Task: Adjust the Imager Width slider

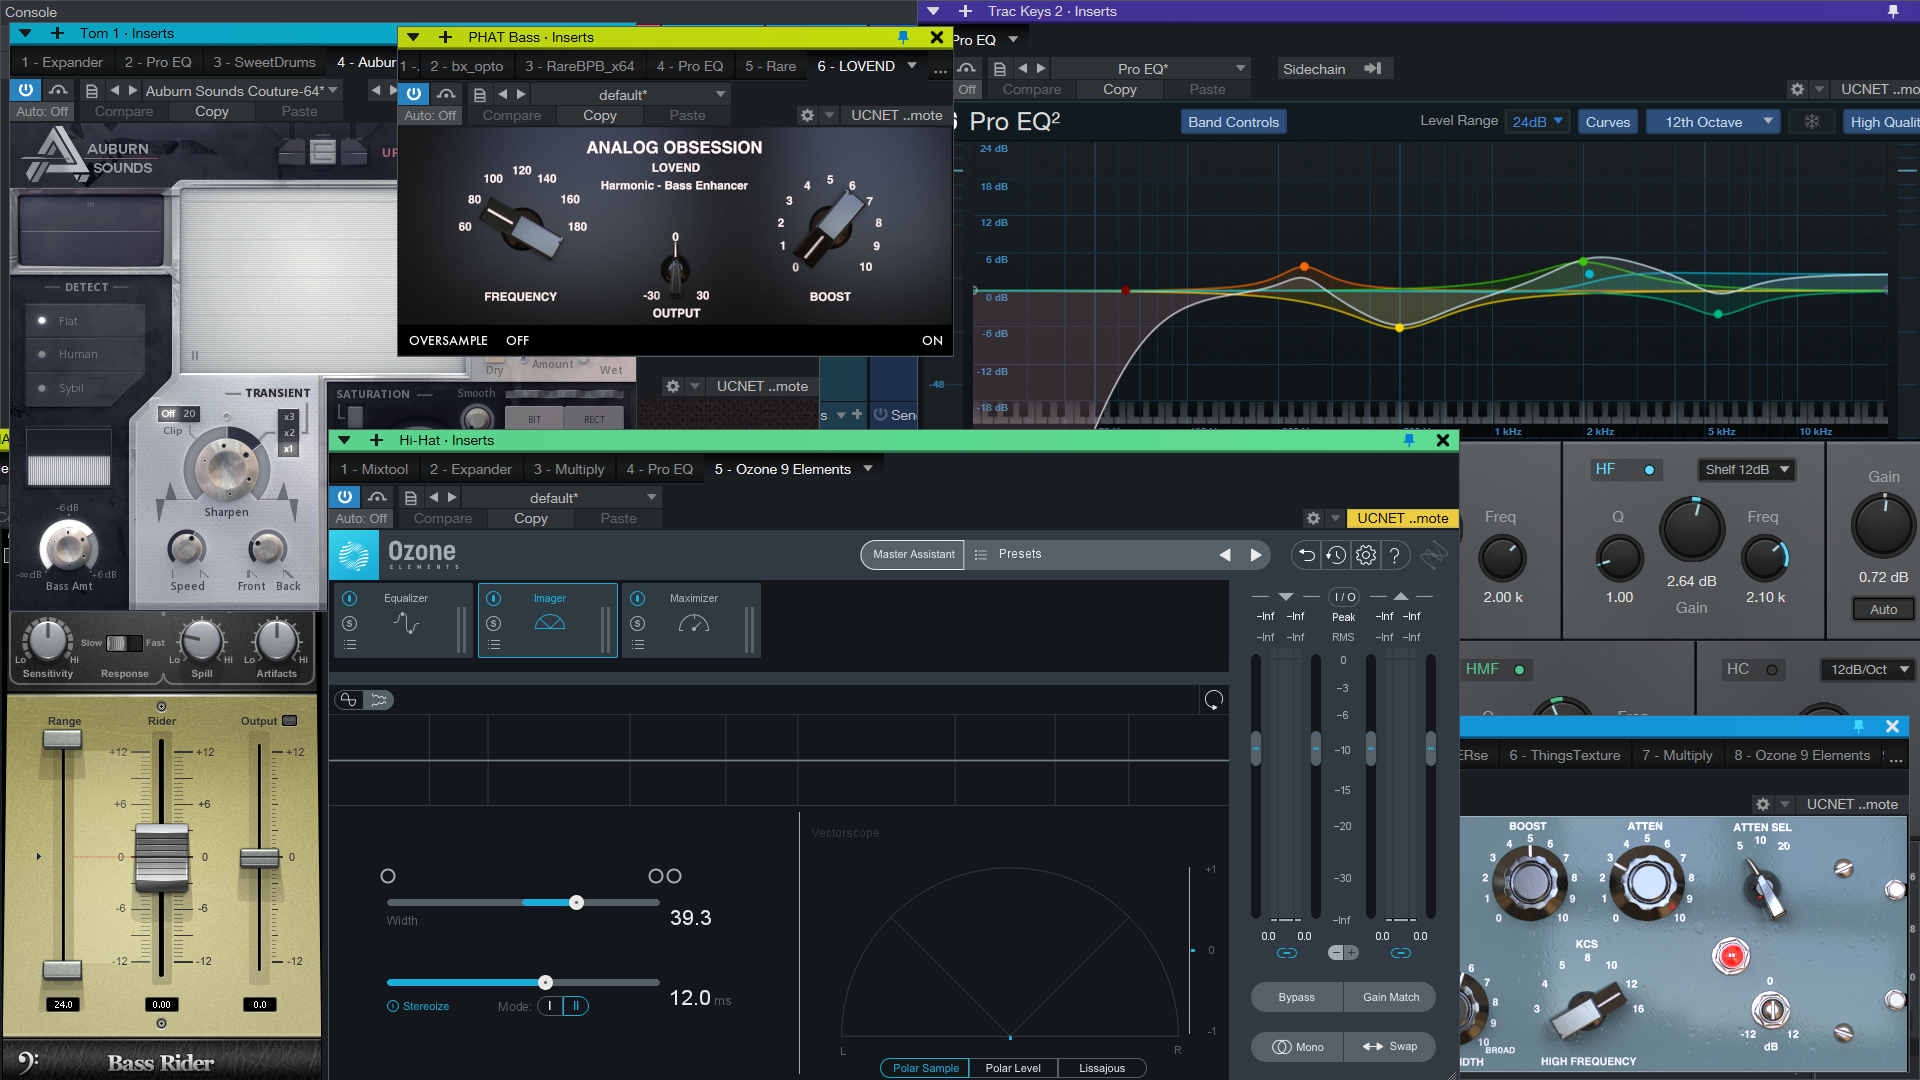Action: point(576,903)
